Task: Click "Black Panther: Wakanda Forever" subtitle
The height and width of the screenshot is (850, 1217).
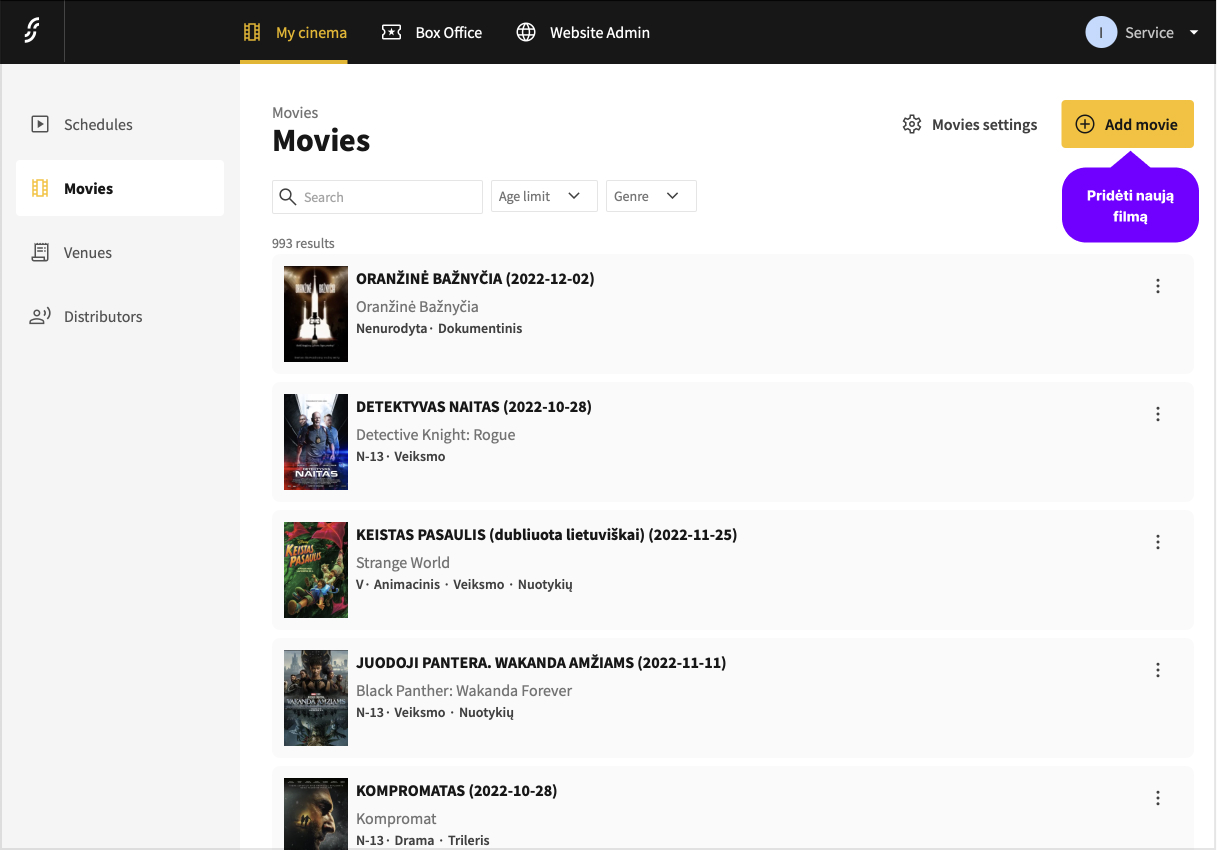Action: tap(464, 691)
